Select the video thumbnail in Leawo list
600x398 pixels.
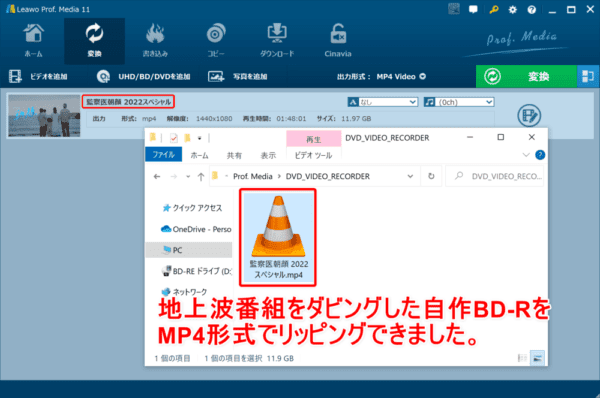[x=44, y=116]
